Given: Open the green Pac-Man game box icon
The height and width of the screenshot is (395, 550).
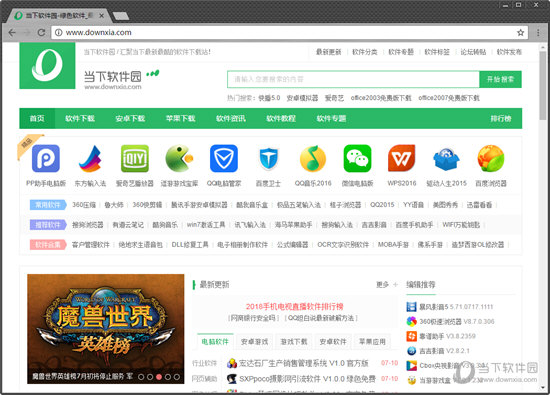Looking at the screenshot, I should click(x=179, y=159).
